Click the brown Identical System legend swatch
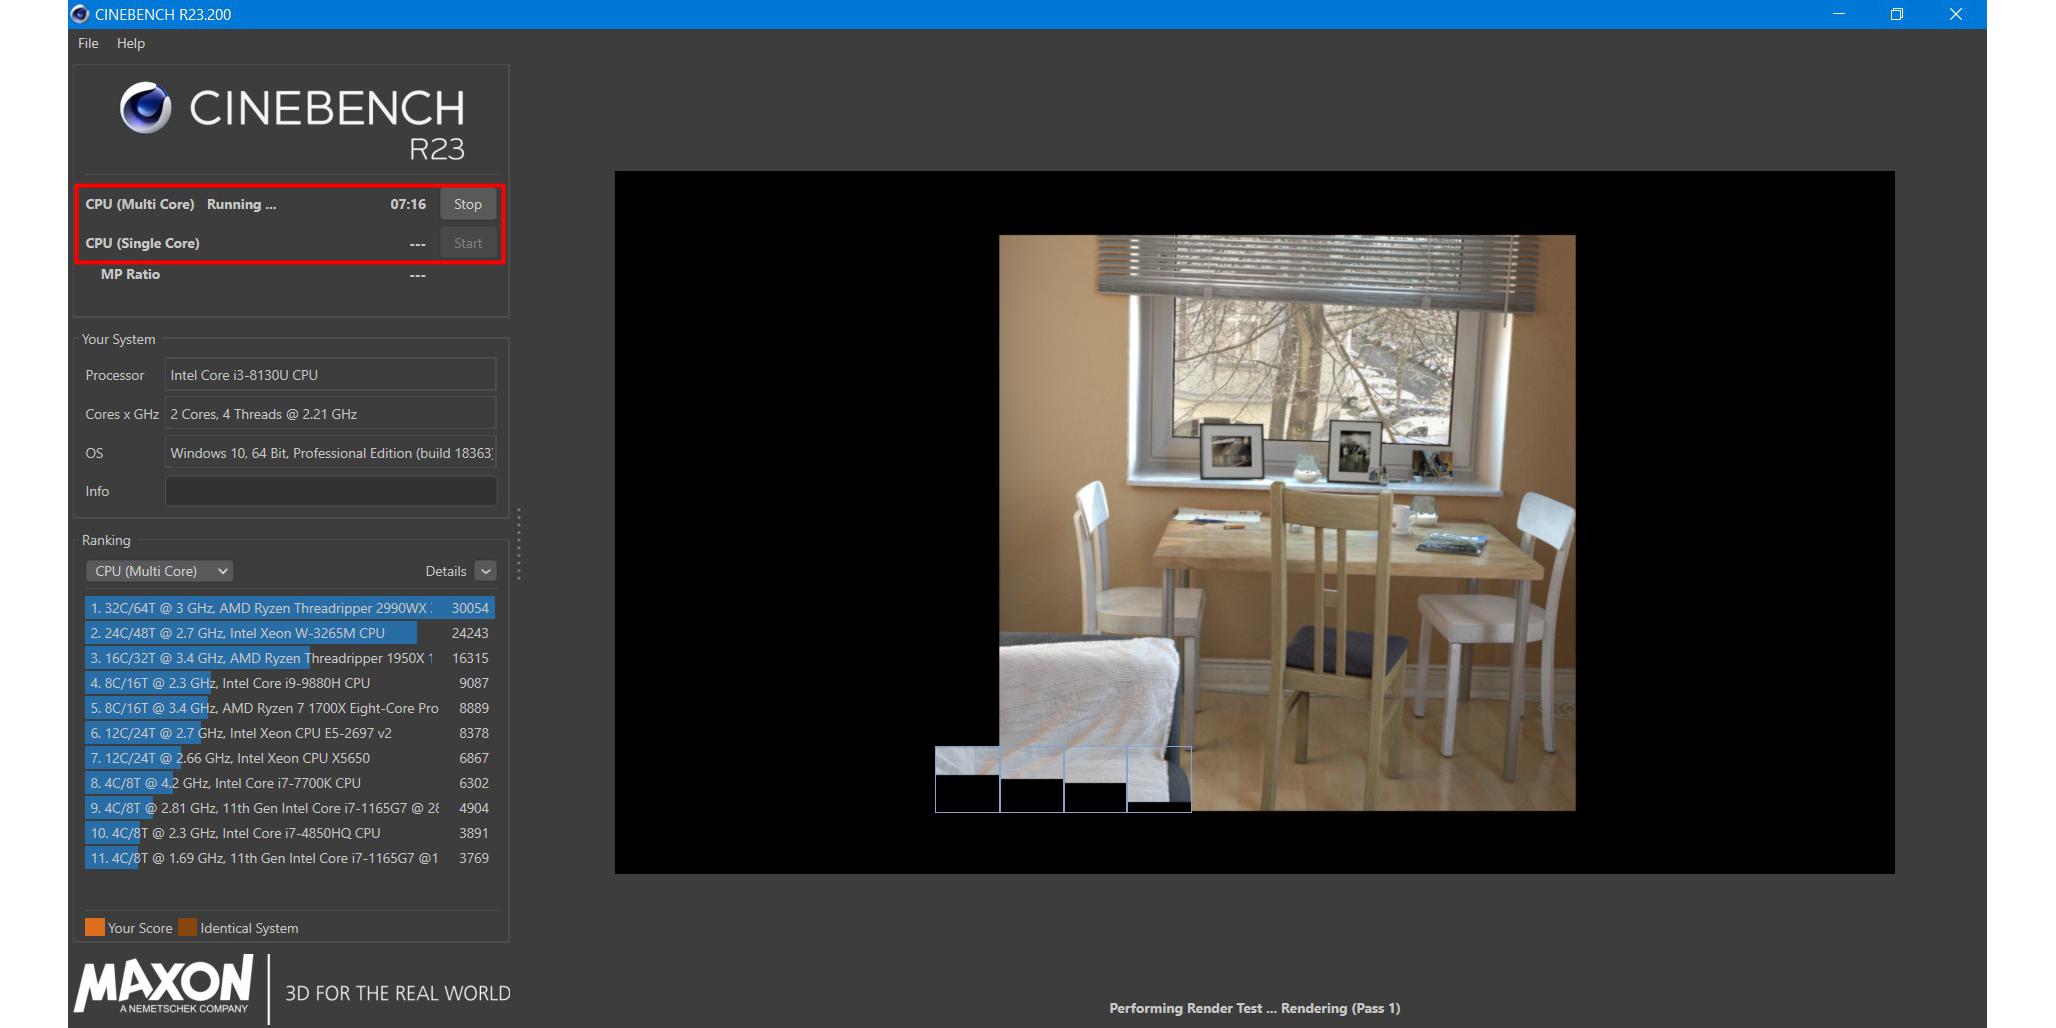This screenshot has height=1028, width=2056. tap(187, 927)
